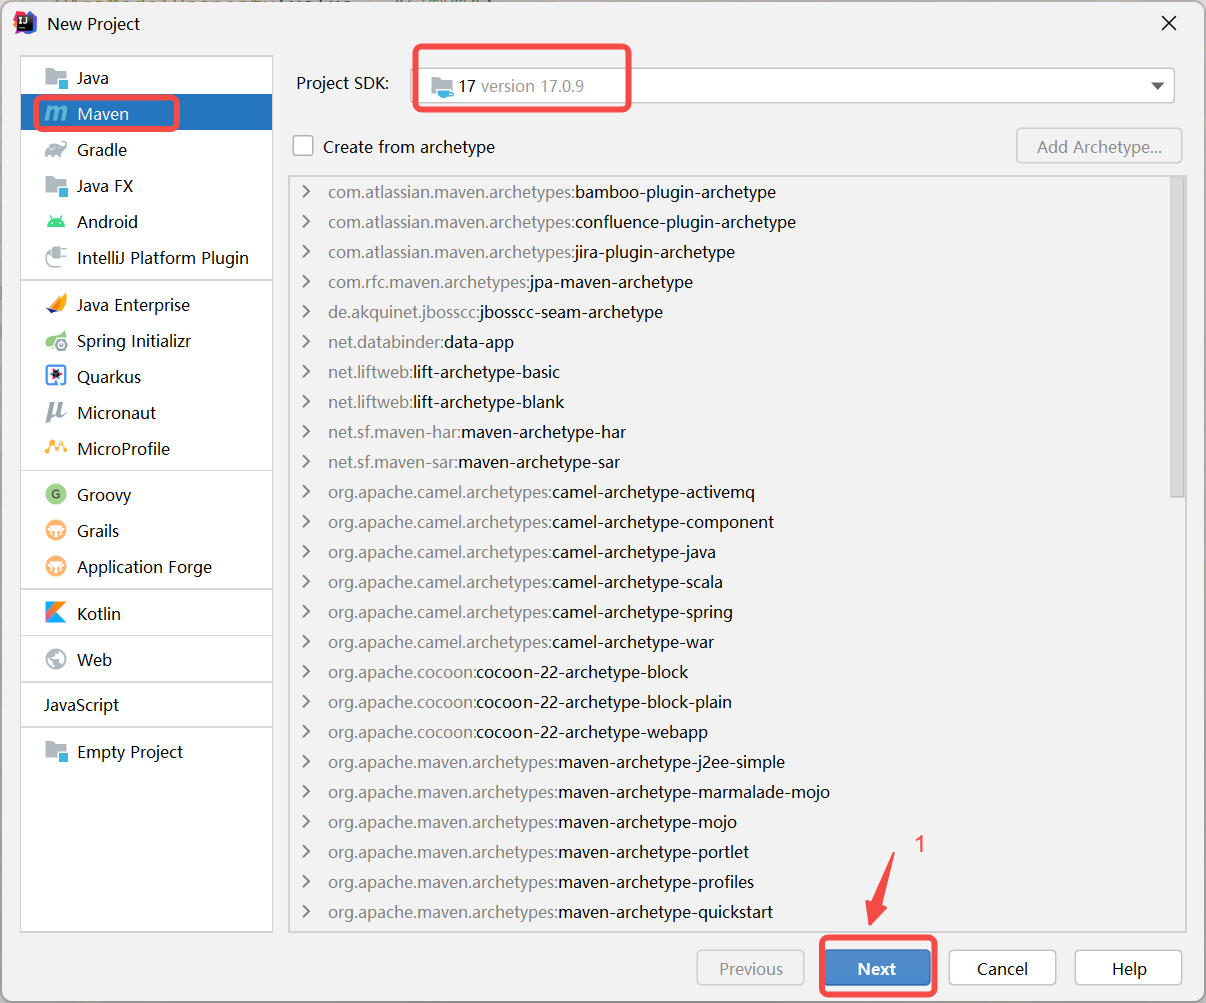
Task: Click Add Archetype... button
Action: point(1099,146)
